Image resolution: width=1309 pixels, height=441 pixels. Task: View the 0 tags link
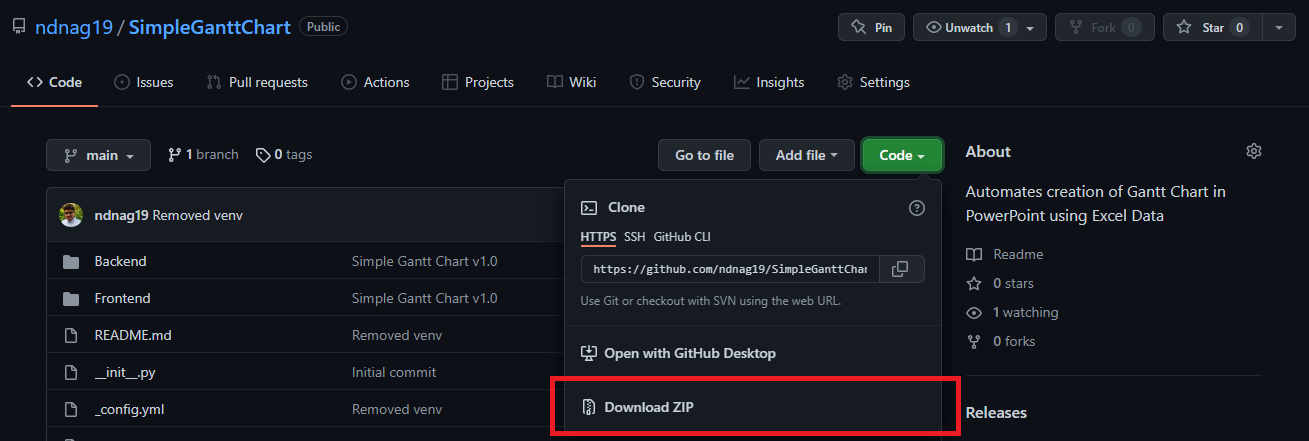(x=284, y=154)
